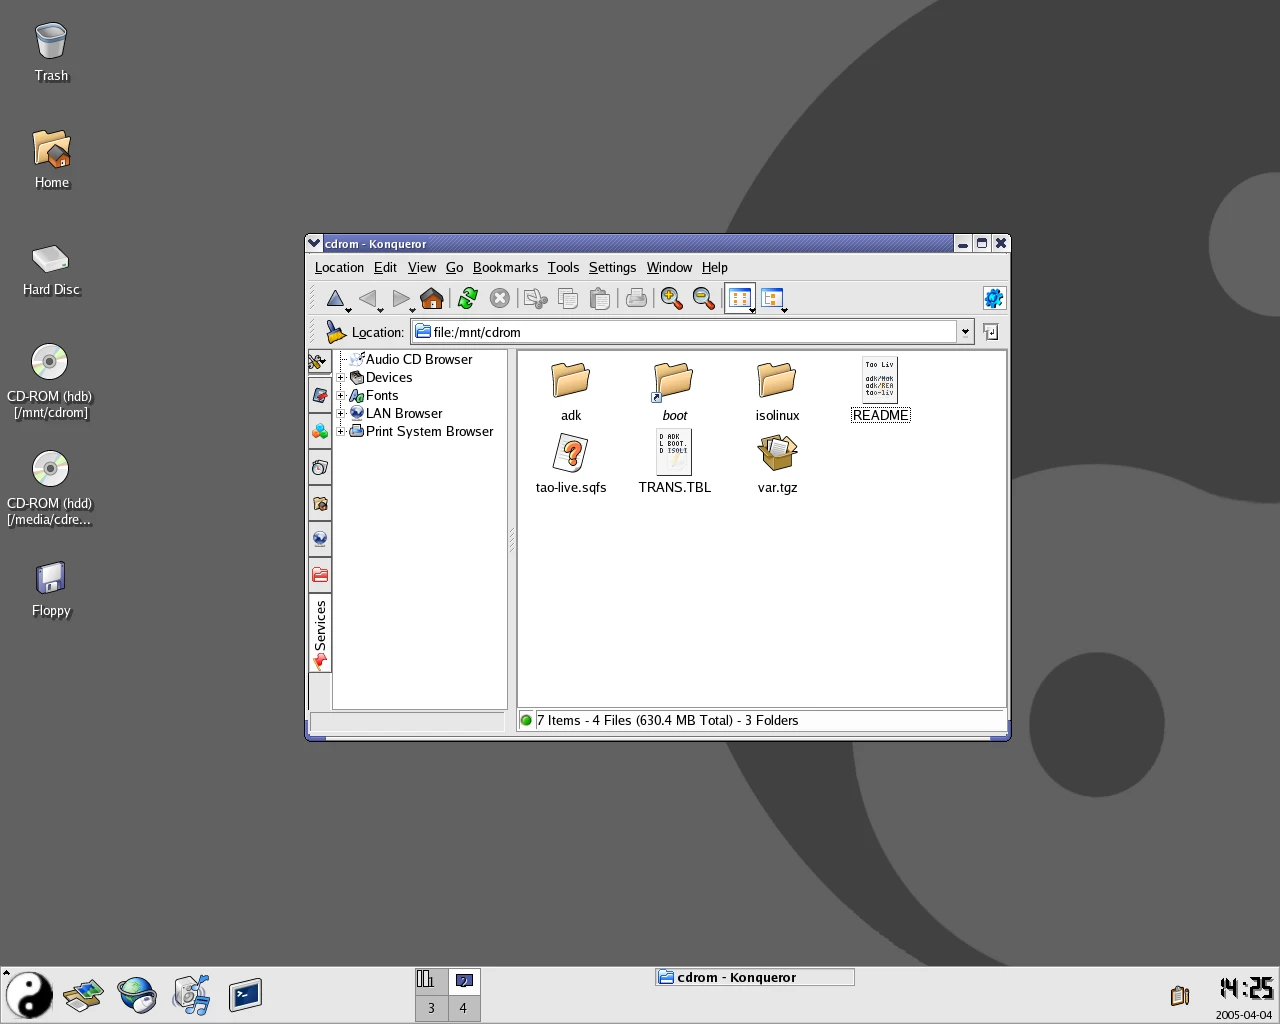Click the Paste clipboard icon
This screenshot has height=1024, width=1280.
(x=600, y=298)
